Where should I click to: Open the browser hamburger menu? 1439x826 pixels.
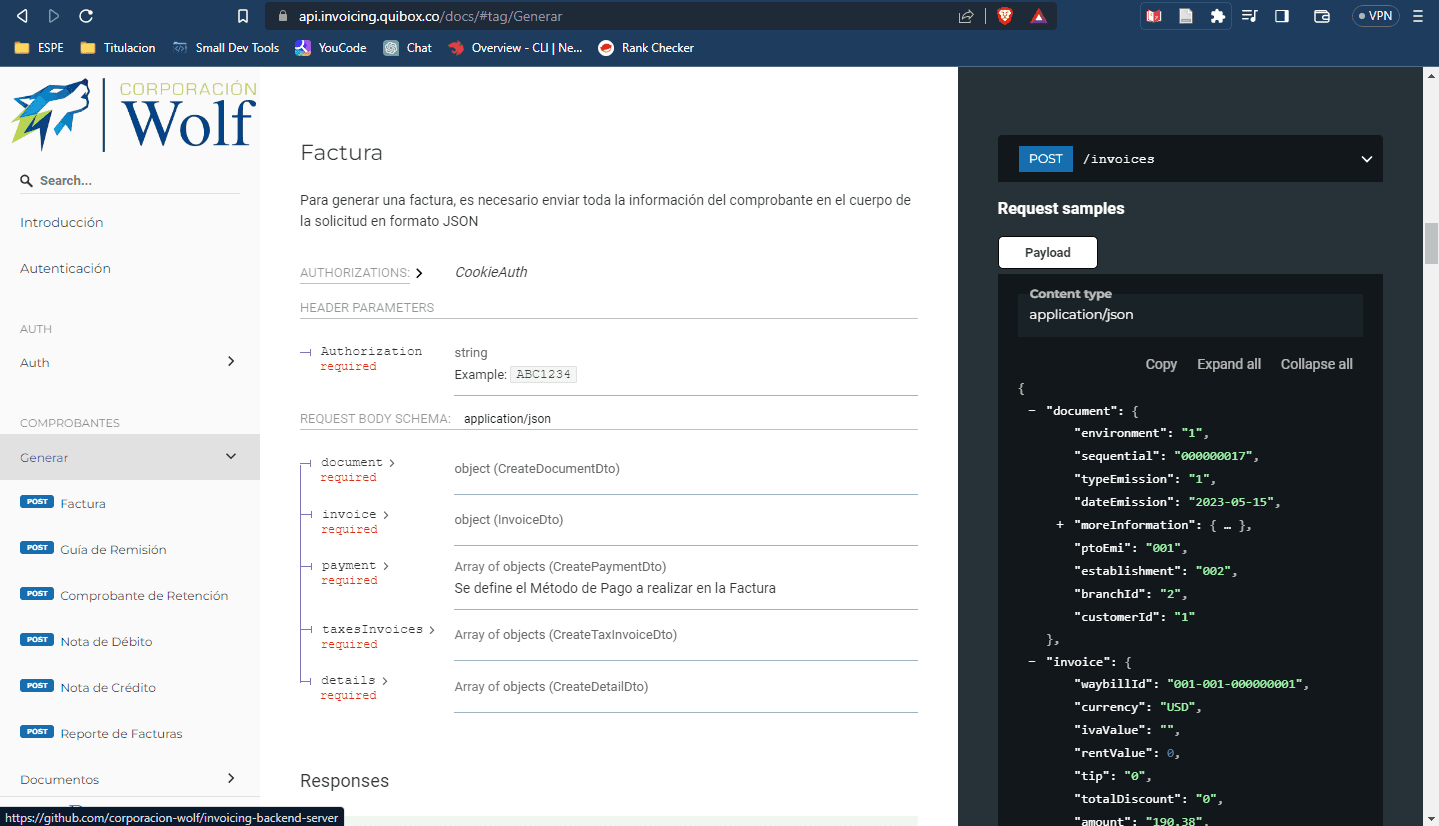click(x=1419, y=16)
